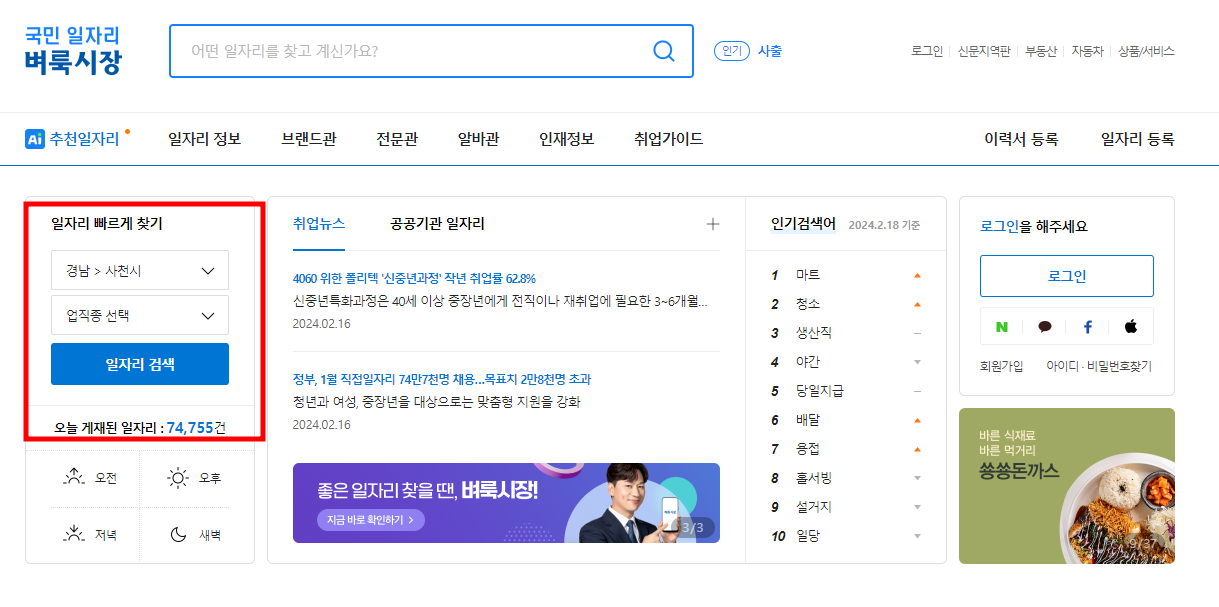Click the top 로그인 link
1219x607 pixels.
pos(927,51)
